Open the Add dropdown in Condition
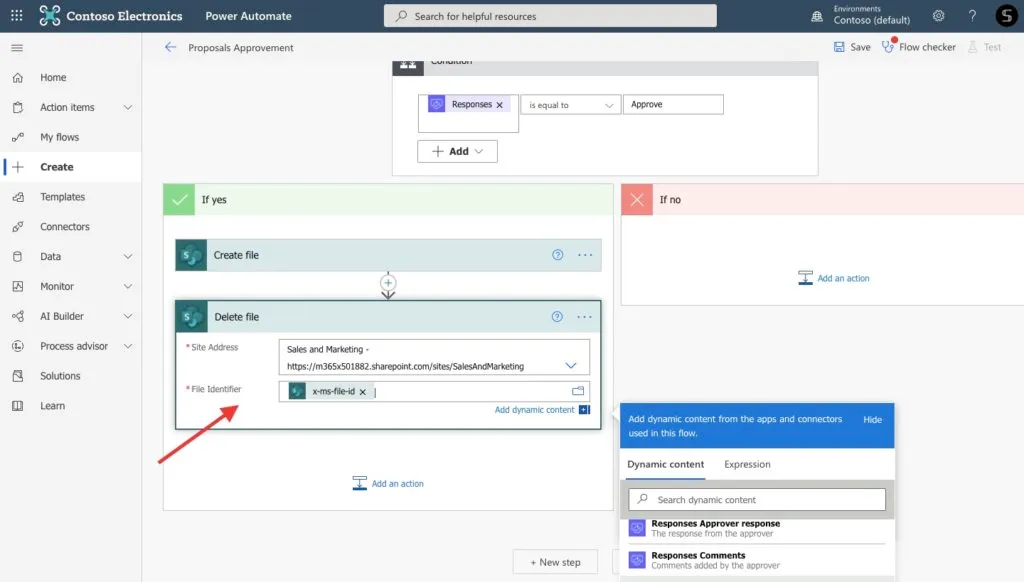1024x582 pixels. (457, 151)
